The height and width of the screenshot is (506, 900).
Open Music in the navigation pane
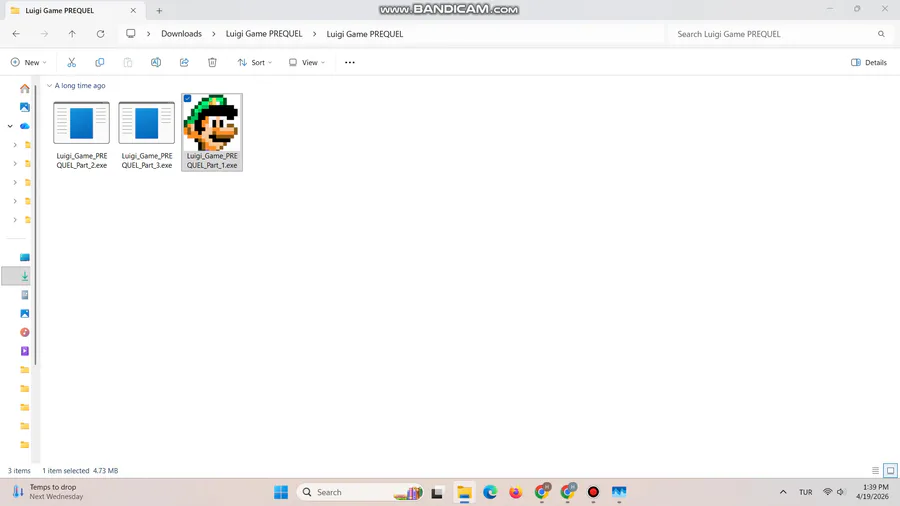click(25, 332)
